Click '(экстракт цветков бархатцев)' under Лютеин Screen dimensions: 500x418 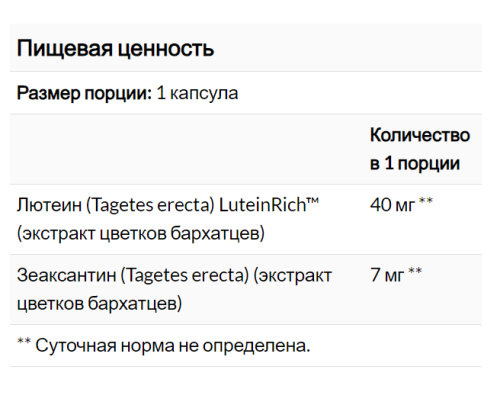click(x=141, y=233)
